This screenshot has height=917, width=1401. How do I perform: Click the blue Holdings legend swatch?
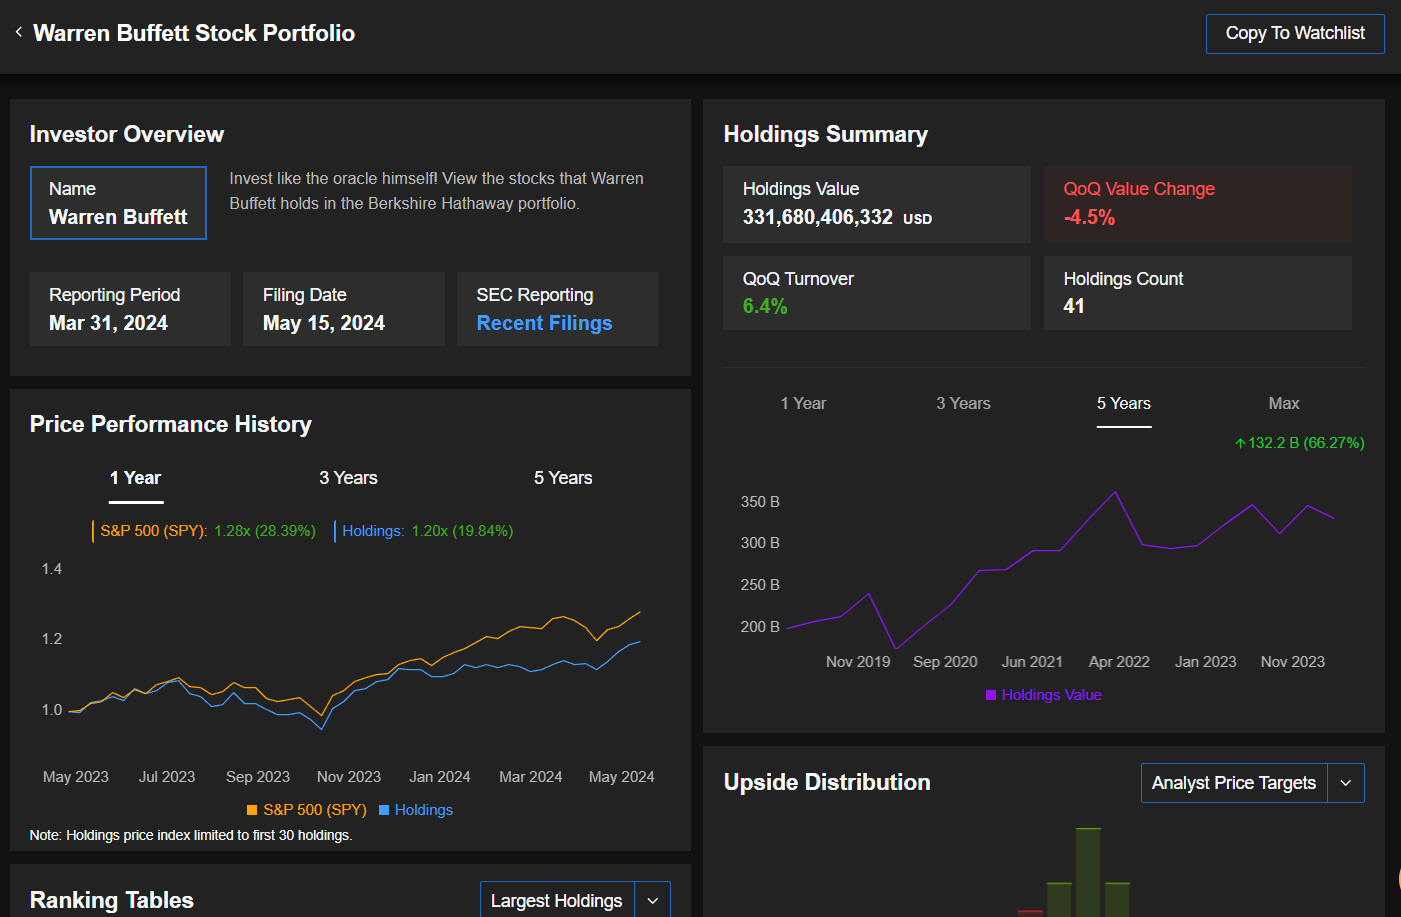click(384, 810)
